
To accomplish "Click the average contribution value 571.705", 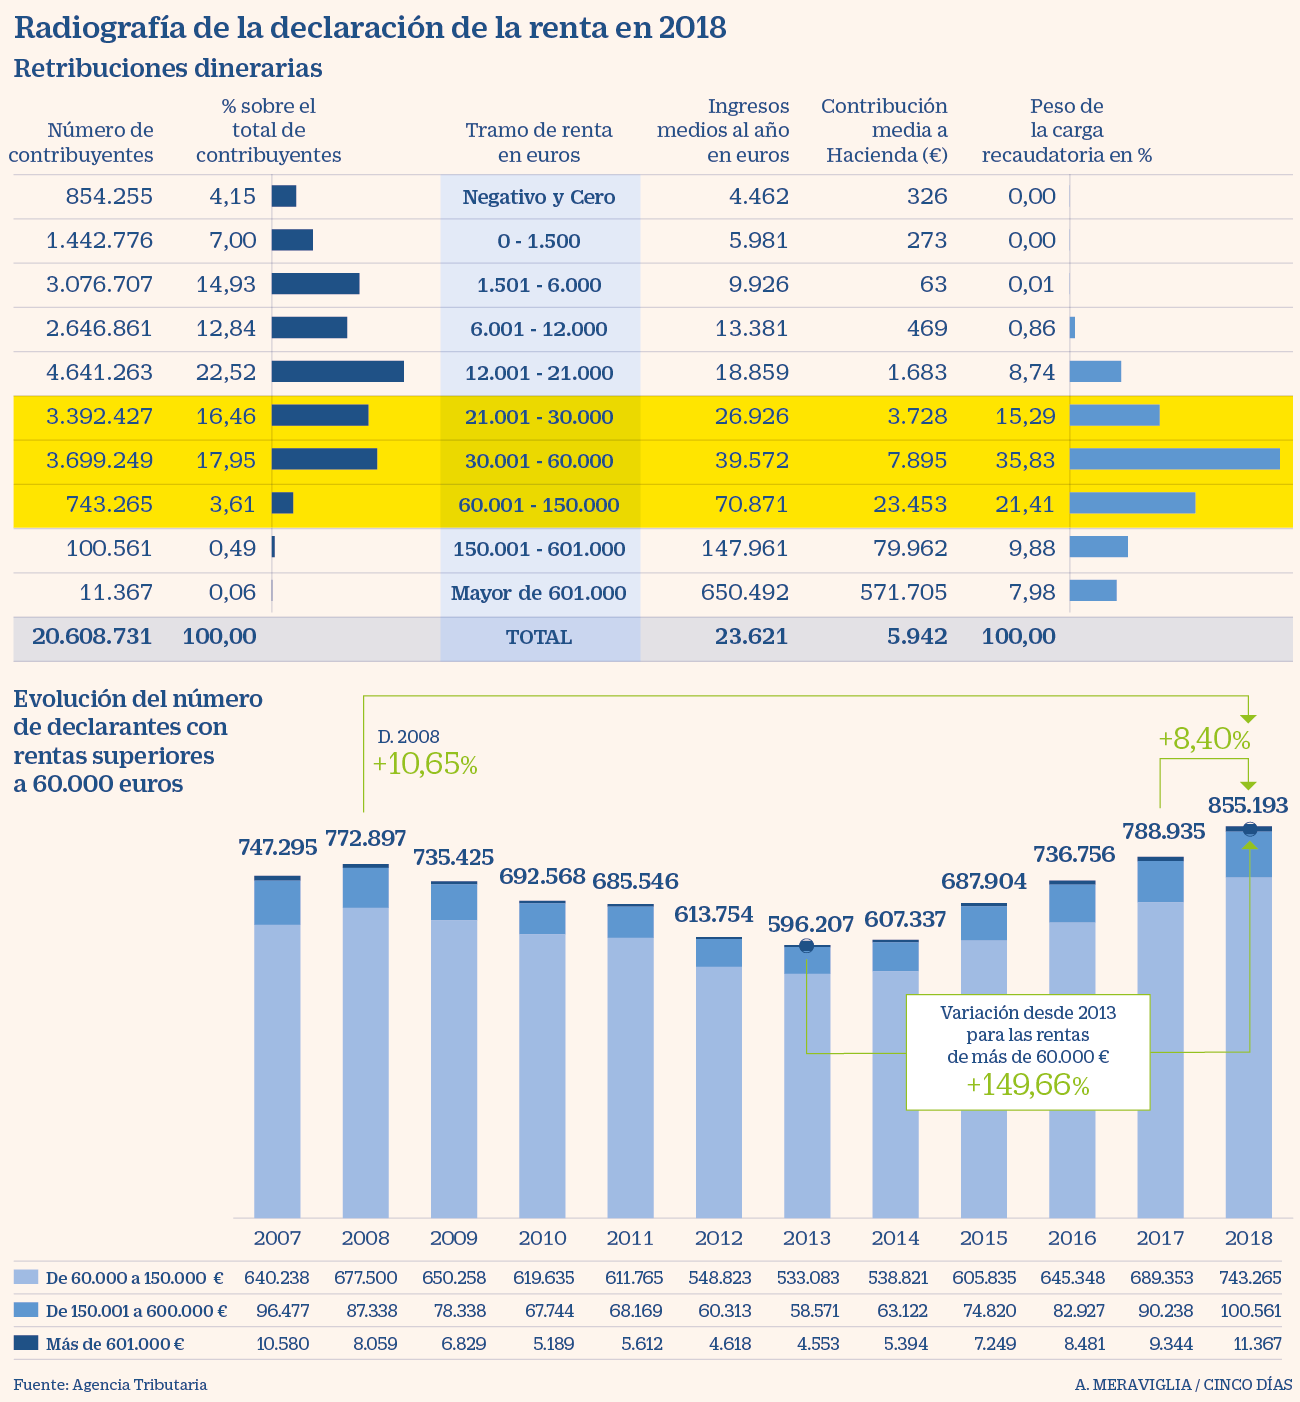I will 903,592.
